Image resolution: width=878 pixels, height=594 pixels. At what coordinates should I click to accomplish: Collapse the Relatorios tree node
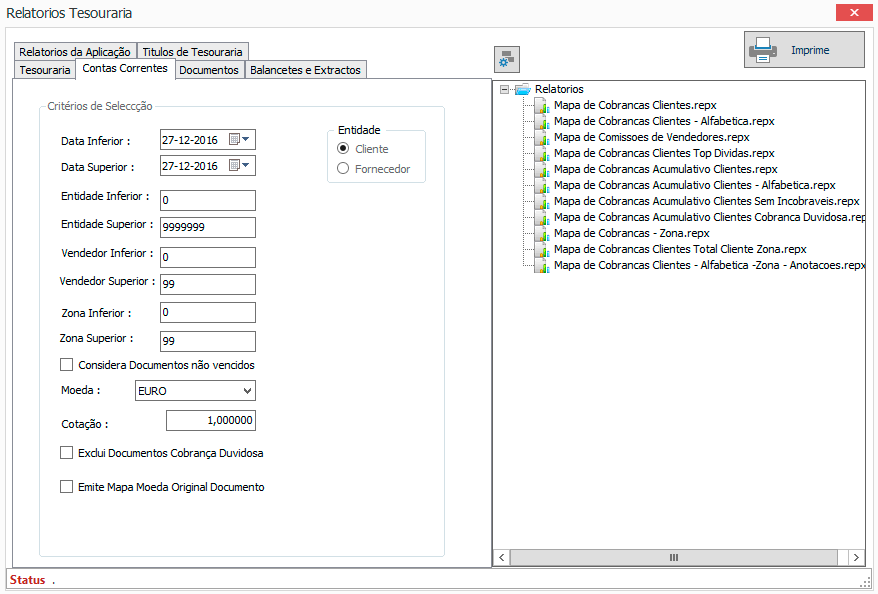pyautogui.click(x=505, y=90)
